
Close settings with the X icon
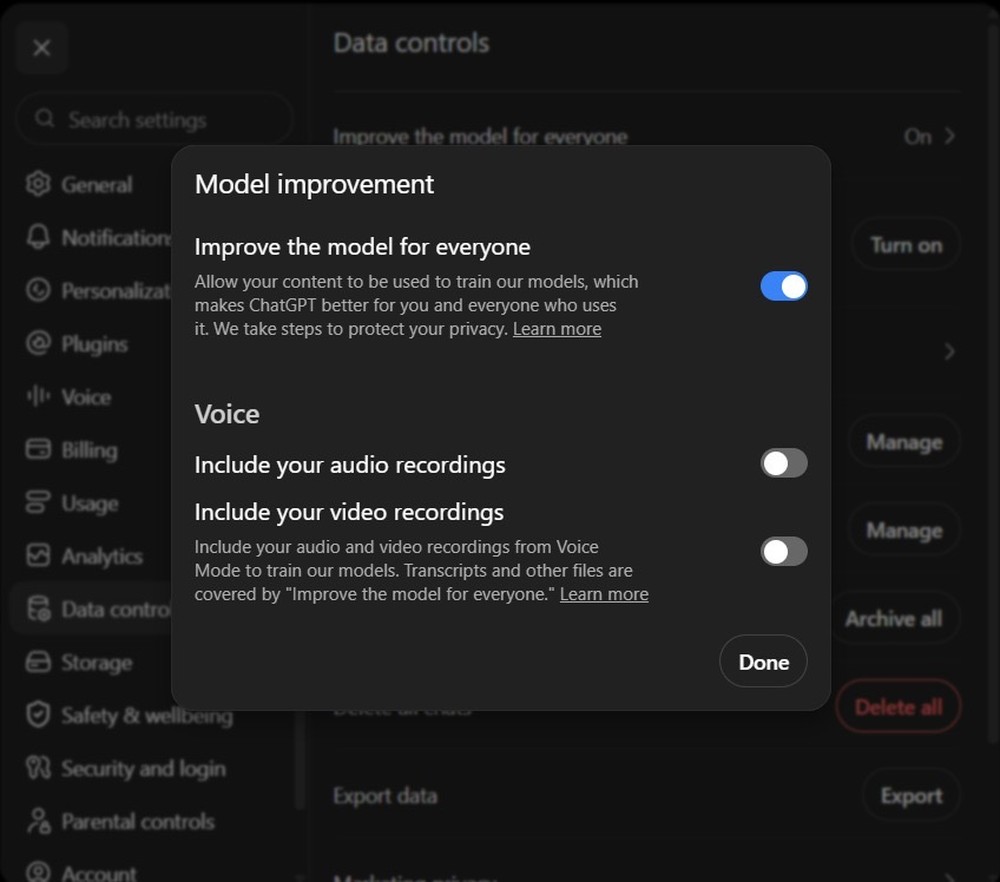[42, 48]
